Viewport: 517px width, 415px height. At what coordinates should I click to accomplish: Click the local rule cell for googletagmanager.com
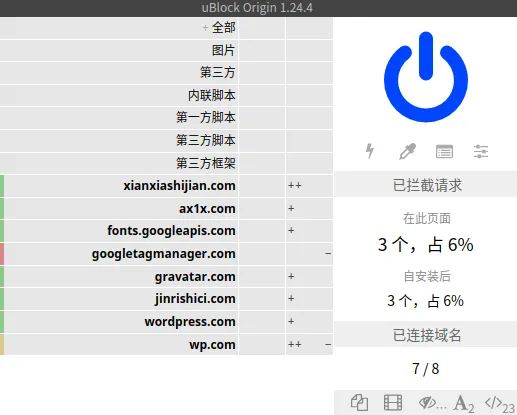coord(309,254)
